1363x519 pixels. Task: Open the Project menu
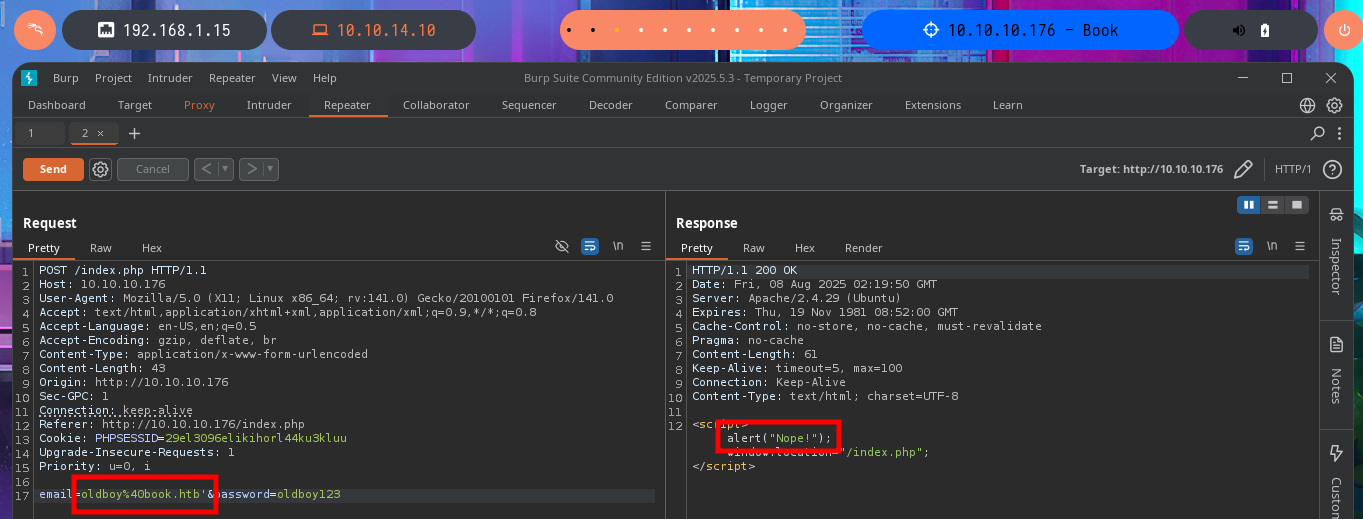pos(114,78)
